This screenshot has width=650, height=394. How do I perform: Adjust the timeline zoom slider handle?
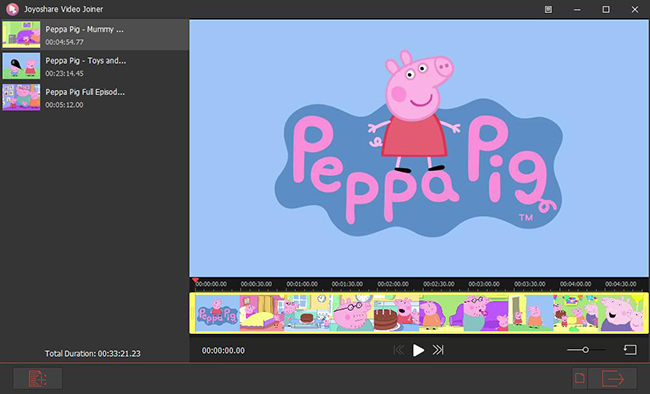tap(585, 350)
